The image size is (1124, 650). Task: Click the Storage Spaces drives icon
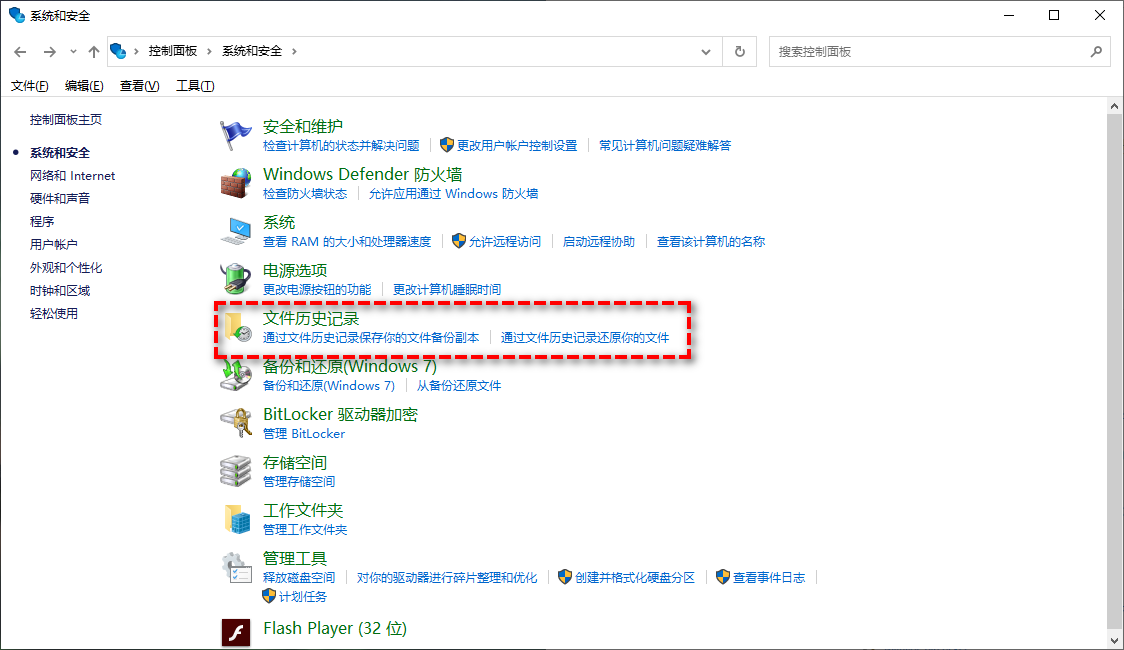point(235,471)
